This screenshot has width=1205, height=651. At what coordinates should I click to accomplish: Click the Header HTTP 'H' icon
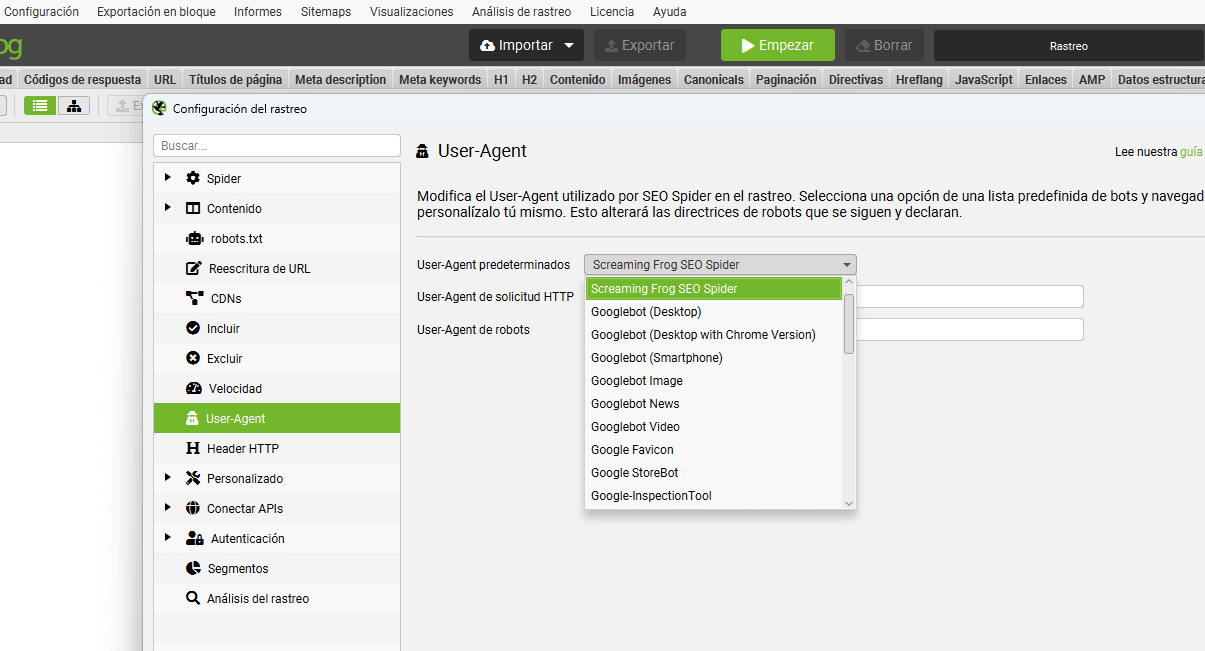193,448
